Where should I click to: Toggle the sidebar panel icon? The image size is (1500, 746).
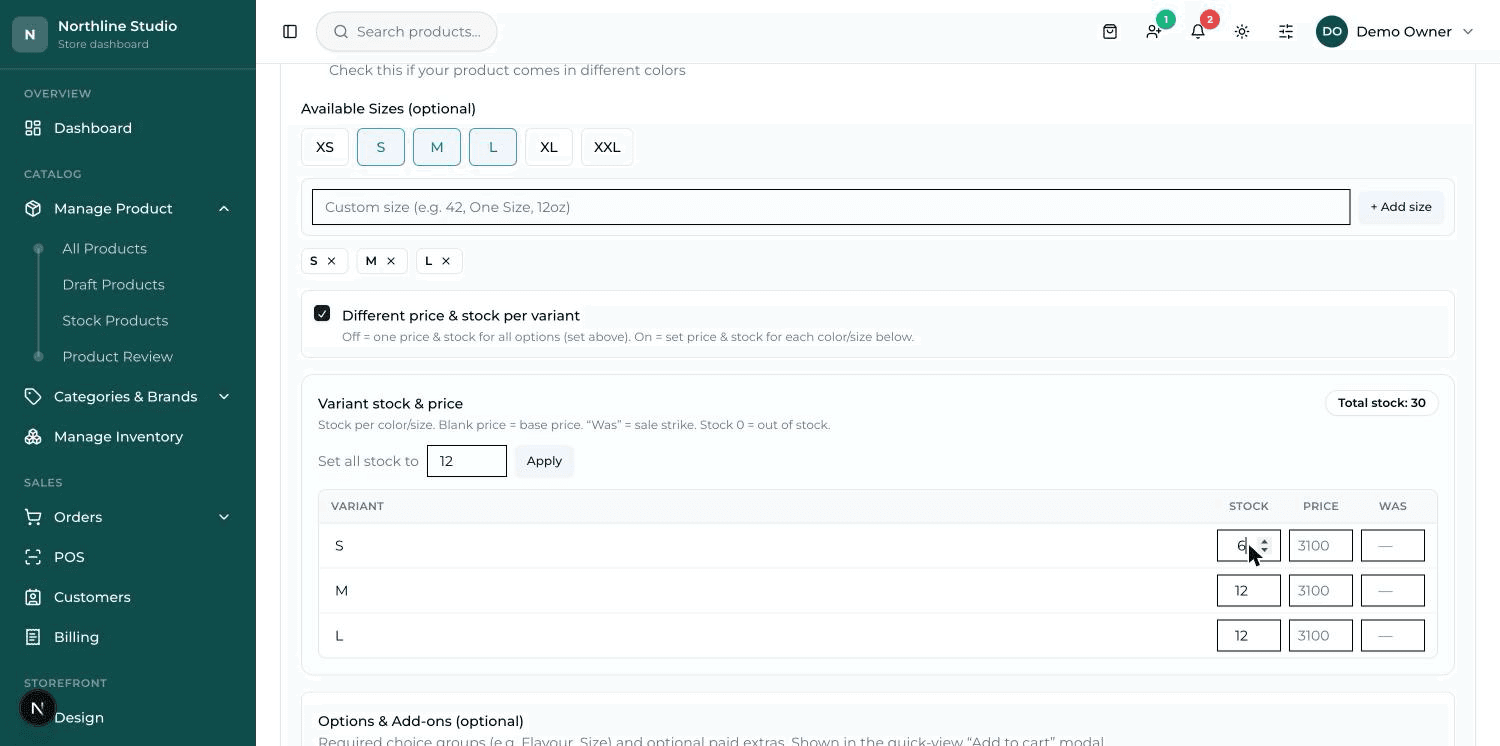click(290, 32)
